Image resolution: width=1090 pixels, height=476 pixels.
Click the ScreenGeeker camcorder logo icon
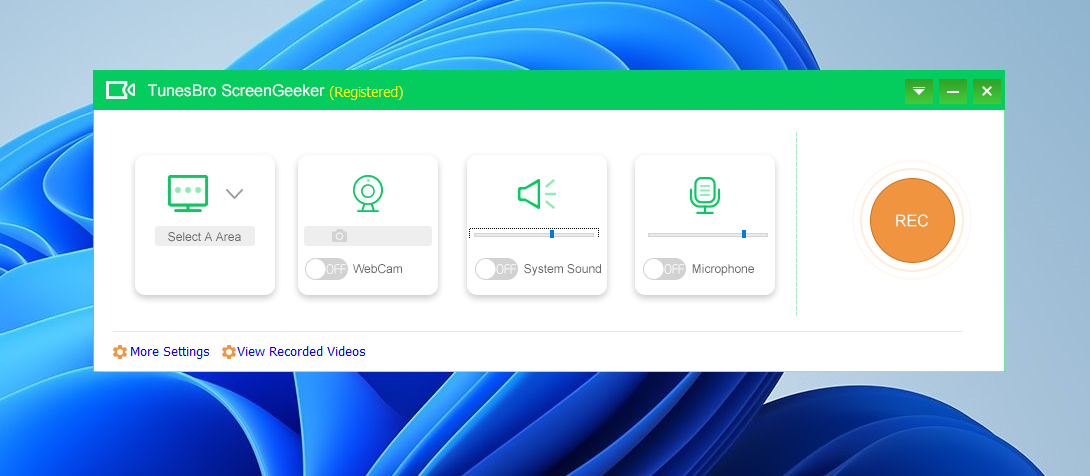pos(120,90)
